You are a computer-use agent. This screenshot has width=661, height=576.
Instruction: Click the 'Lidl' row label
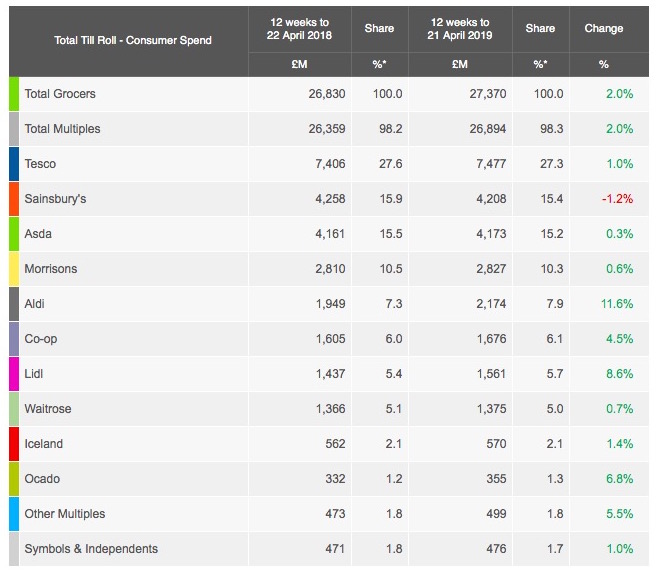[34, 374]
